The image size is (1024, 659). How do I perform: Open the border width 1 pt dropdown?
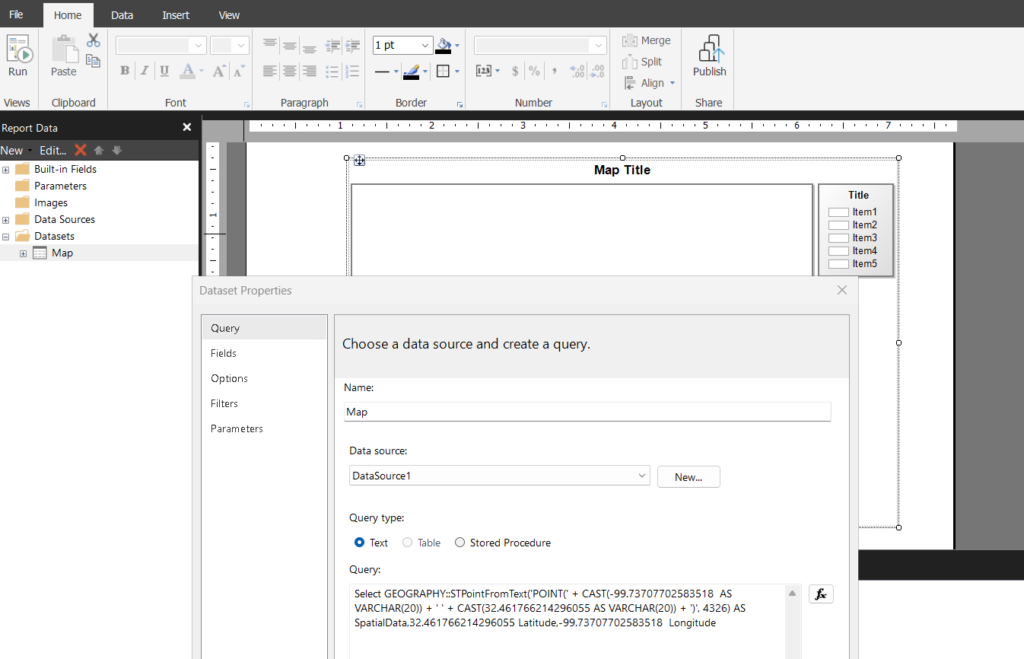click(x=425, y=45)
